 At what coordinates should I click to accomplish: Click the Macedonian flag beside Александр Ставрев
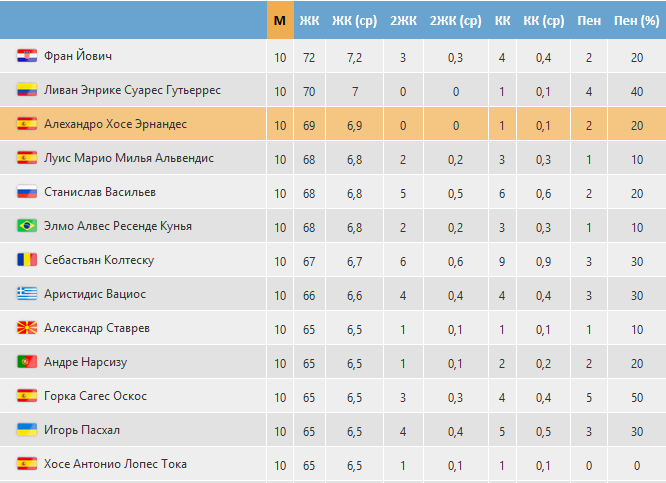coord(27,328)
